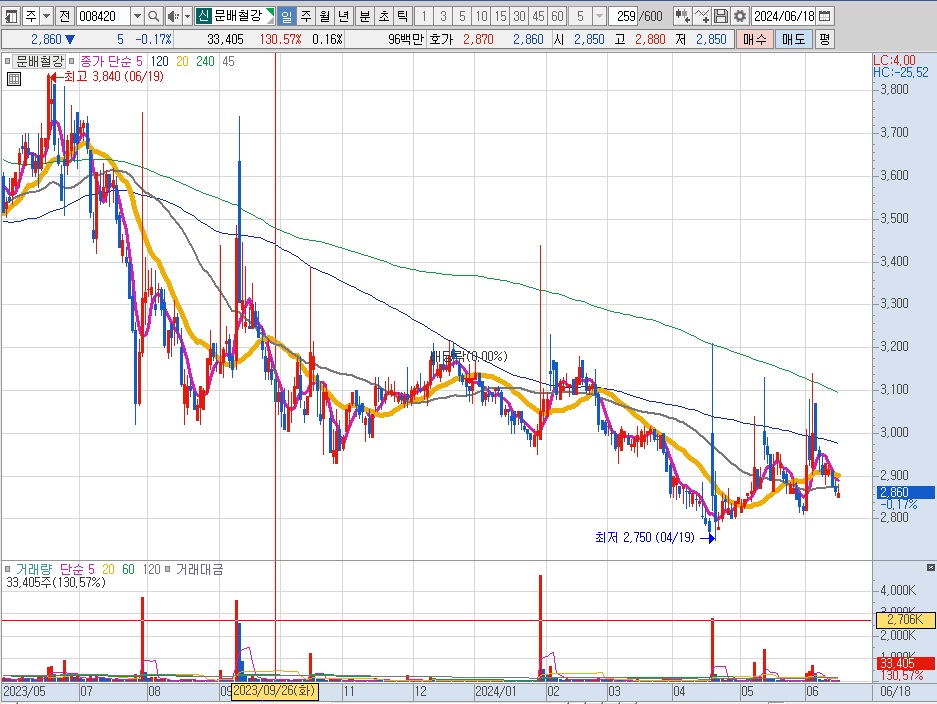Switch to 주 weekly chart period

point(306,16)
